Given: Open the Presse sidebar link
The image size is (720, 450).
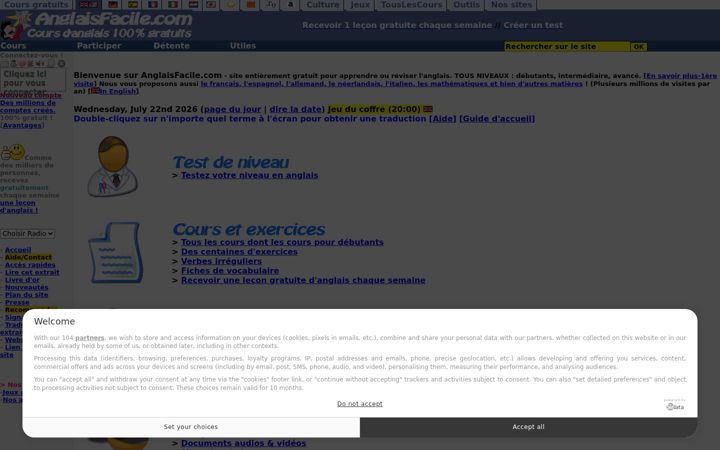Looking at the screenshot, I should pos(17,303).
